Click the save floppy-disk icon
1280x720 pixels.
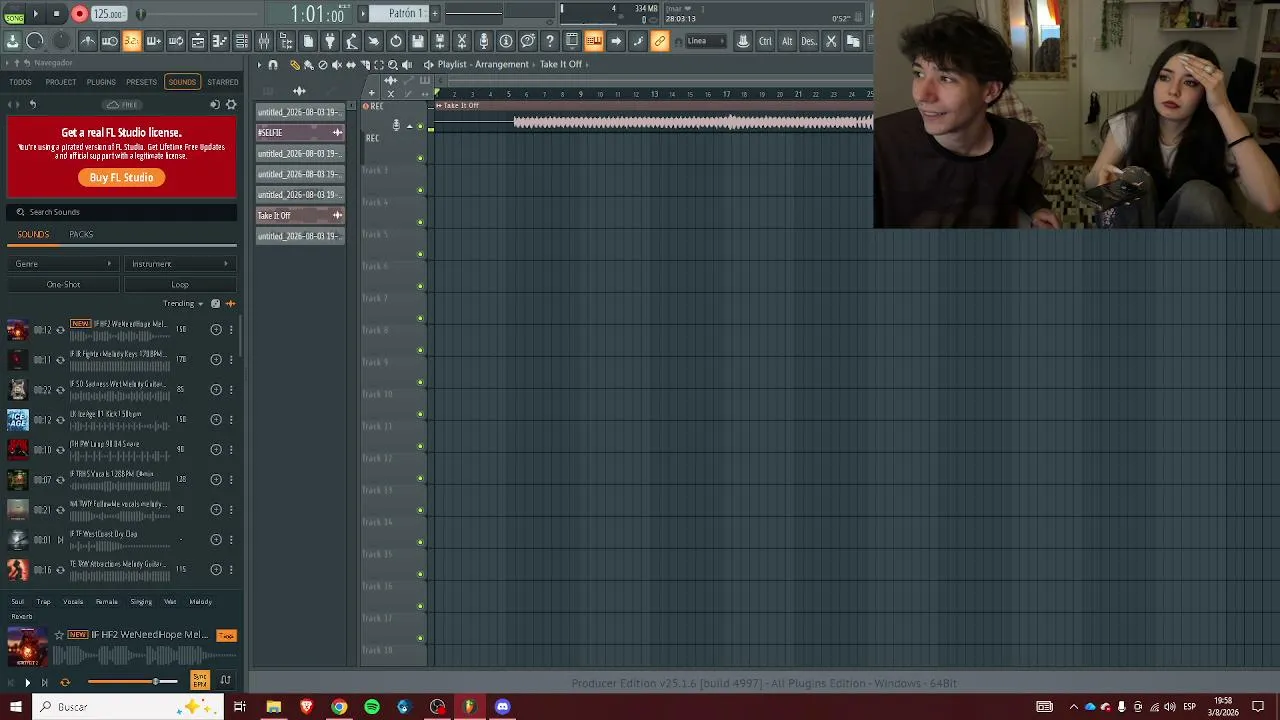418,41
